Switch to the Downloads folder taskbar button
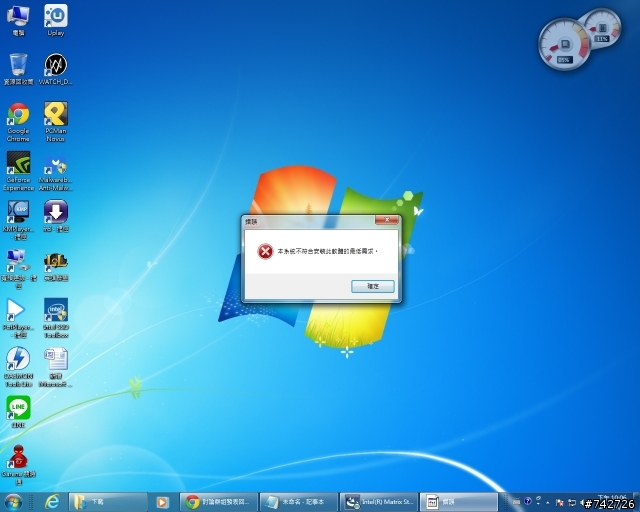 click(x=108, y=502)
